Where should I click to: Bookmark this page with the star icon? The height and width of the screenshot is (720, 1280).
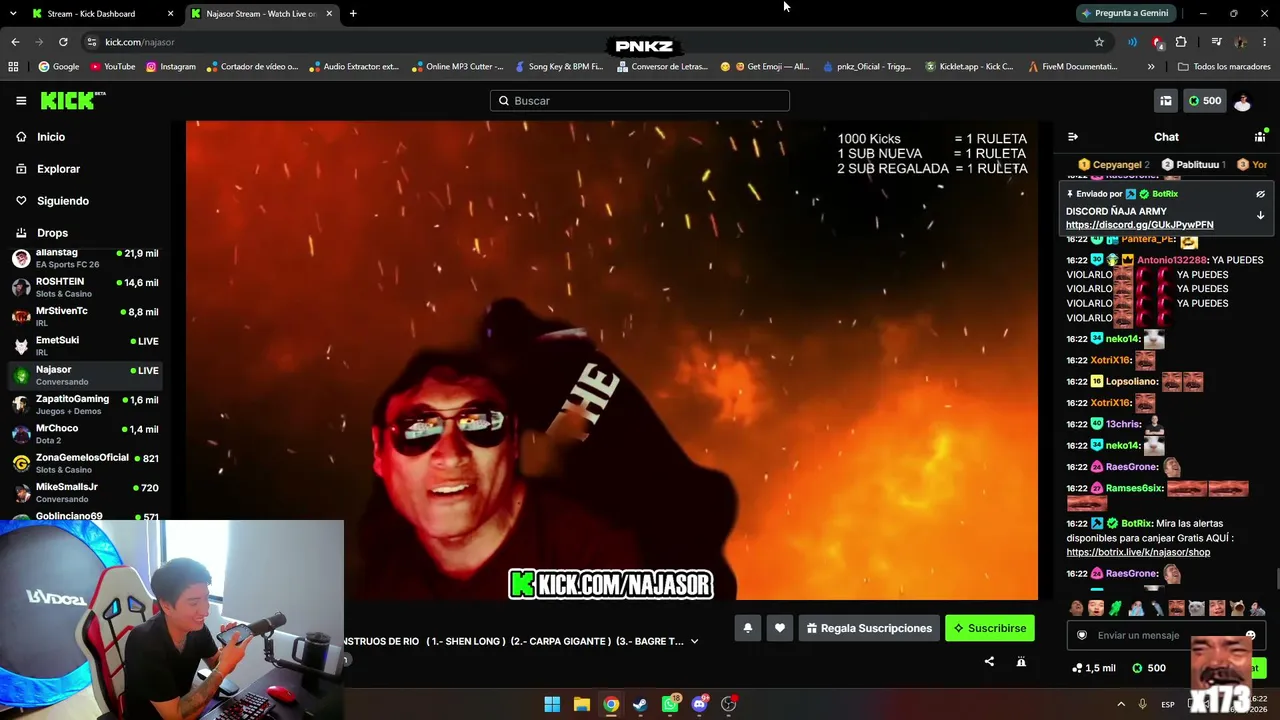click(x=1099, y=42)
